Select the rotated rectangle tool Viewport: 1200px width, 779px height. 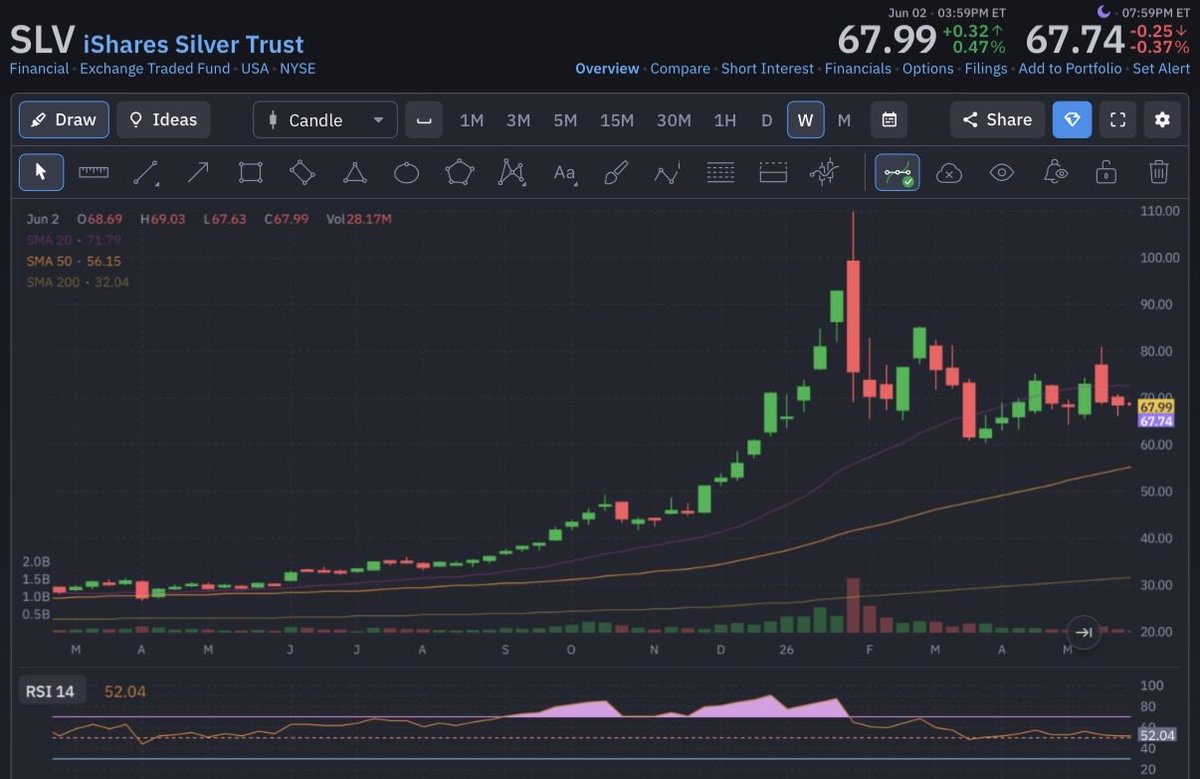pos(302,173)
